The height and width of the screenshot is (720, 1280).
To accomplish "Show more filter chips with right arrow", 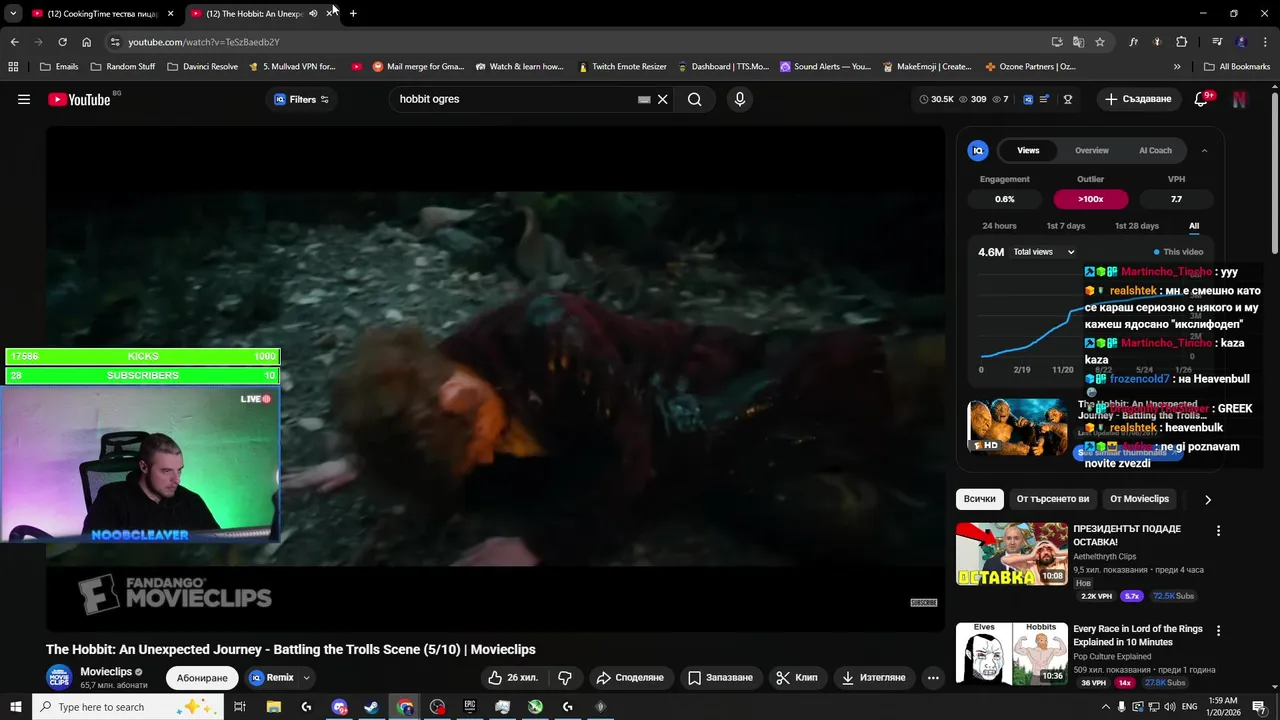I will [1207, 499].
